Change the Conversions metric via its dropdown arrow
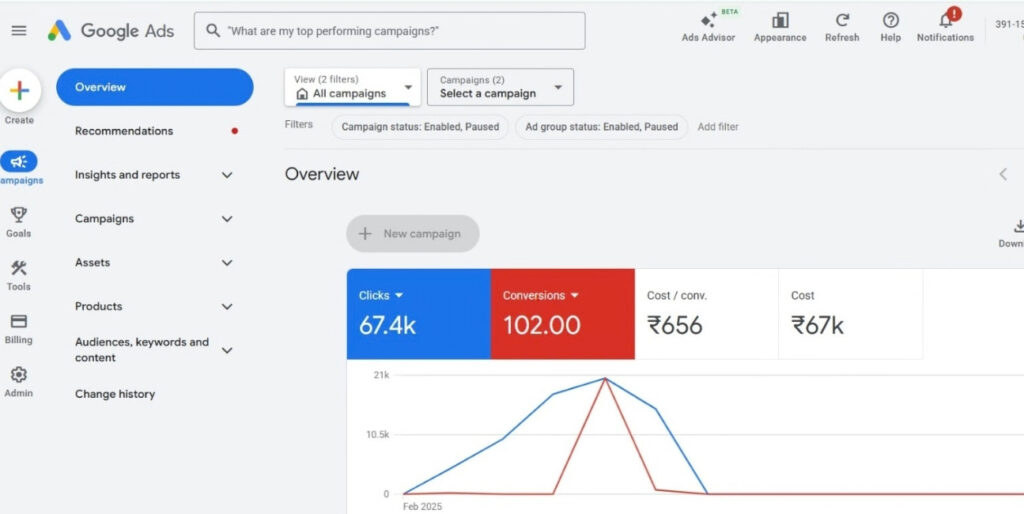1024x514 pixels. click(575, 296)
